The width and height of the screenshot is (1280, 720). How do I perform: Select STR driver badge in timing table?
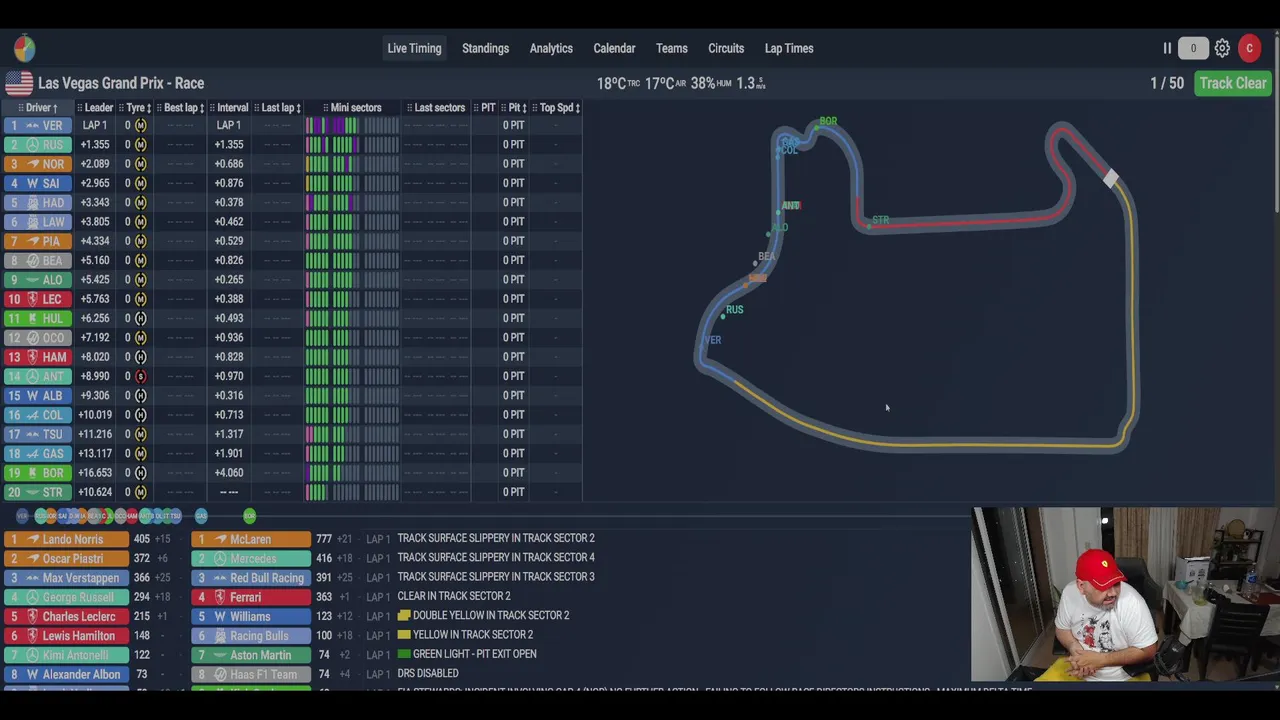(x=37, y=492)
